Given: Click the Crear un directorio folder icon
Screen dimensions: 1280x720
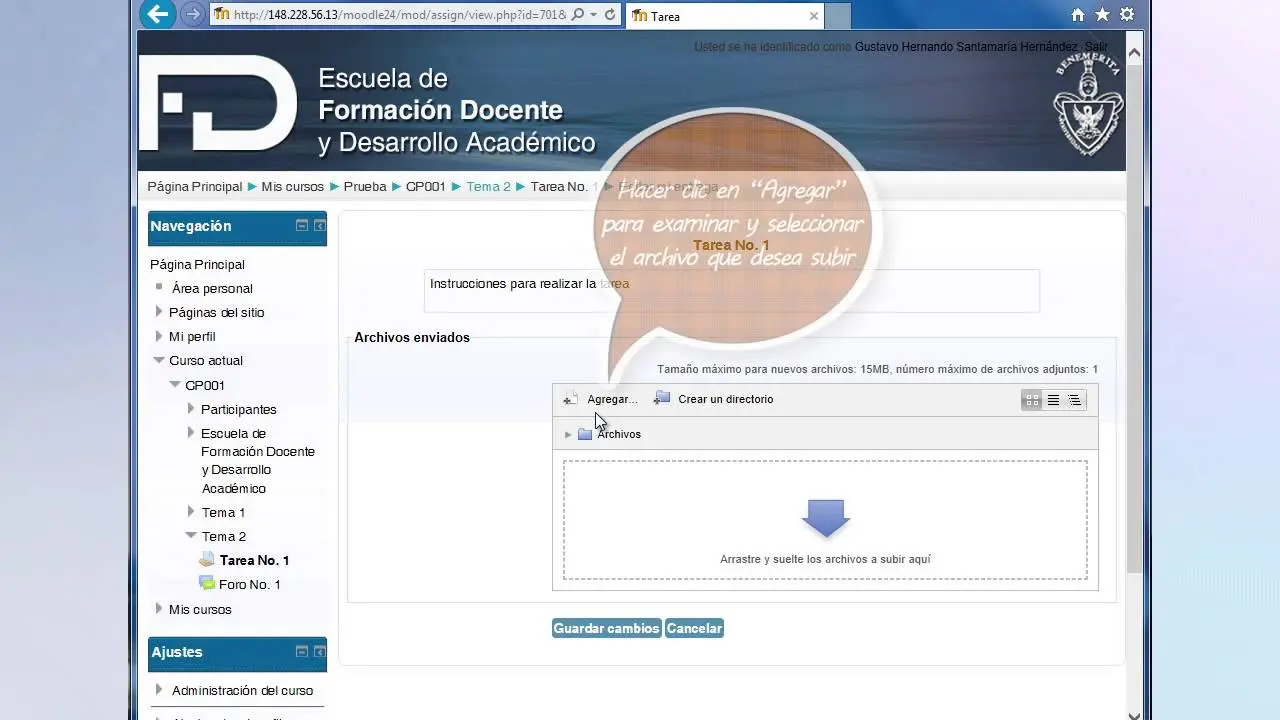Looking at the screenshot, I should (662, 398).
